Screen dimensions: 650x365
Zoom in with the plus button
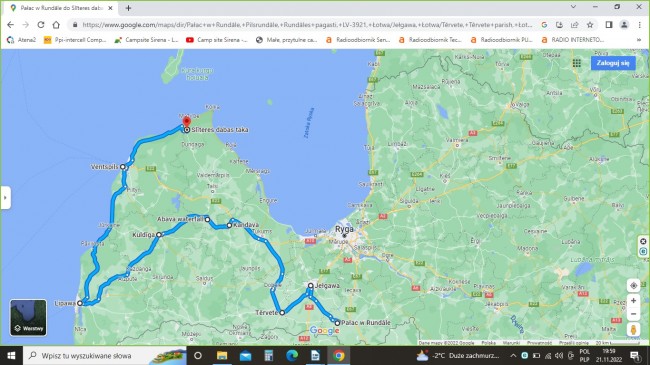click(633, 300)
